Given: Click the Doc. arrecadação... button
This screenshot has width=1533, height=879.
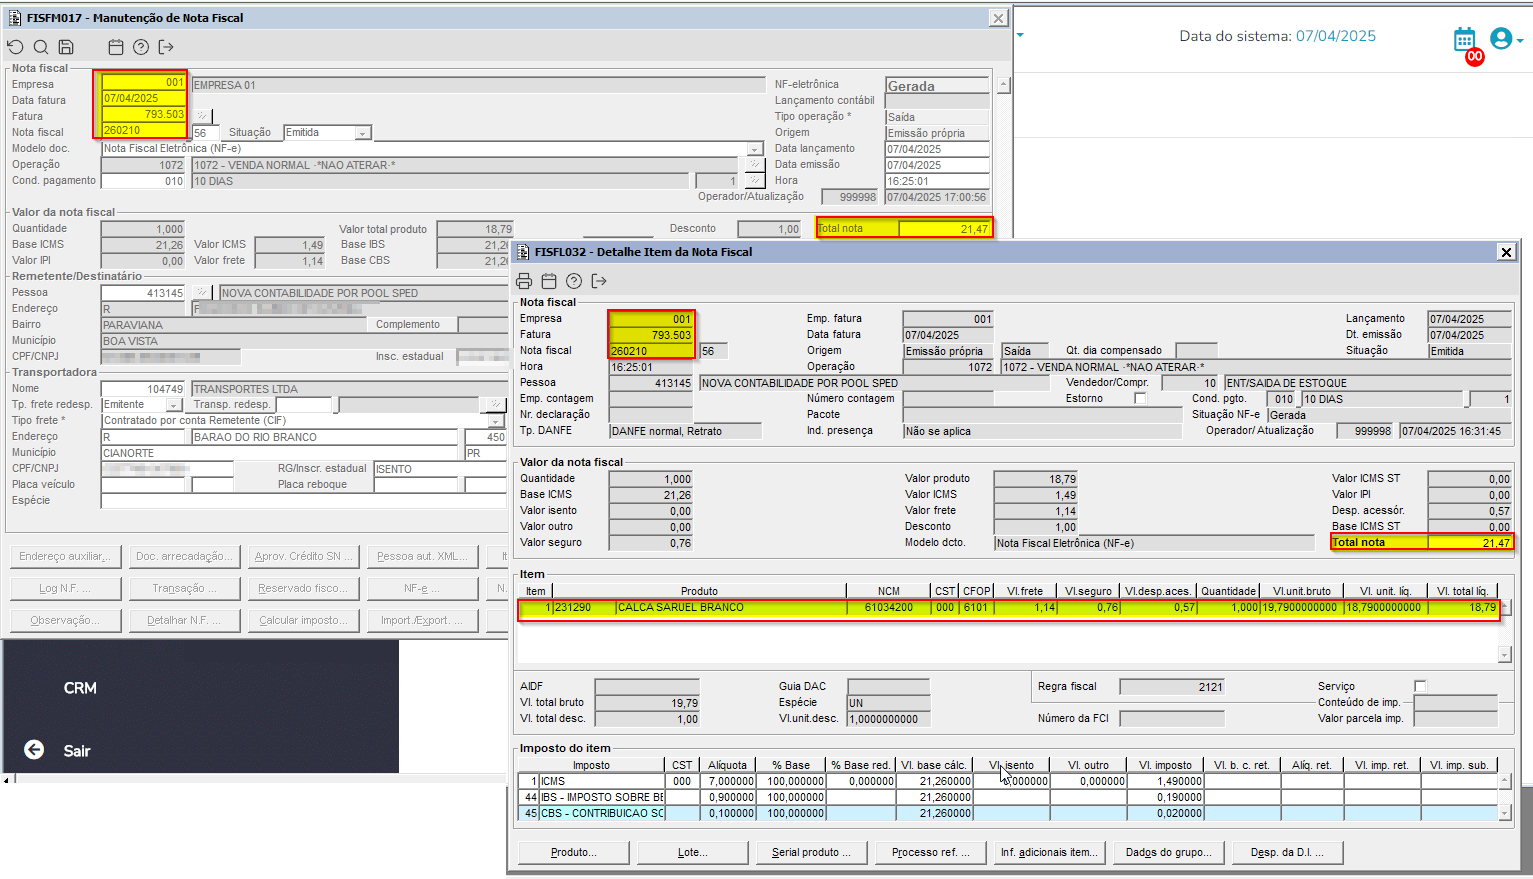Looking at the screenshot, I should (x=185, y=556).
